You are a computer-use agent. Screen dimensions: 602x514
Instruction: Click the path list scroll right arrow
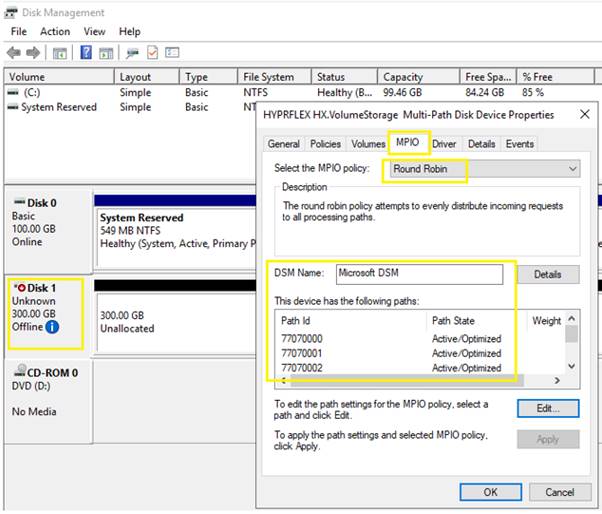557,381
